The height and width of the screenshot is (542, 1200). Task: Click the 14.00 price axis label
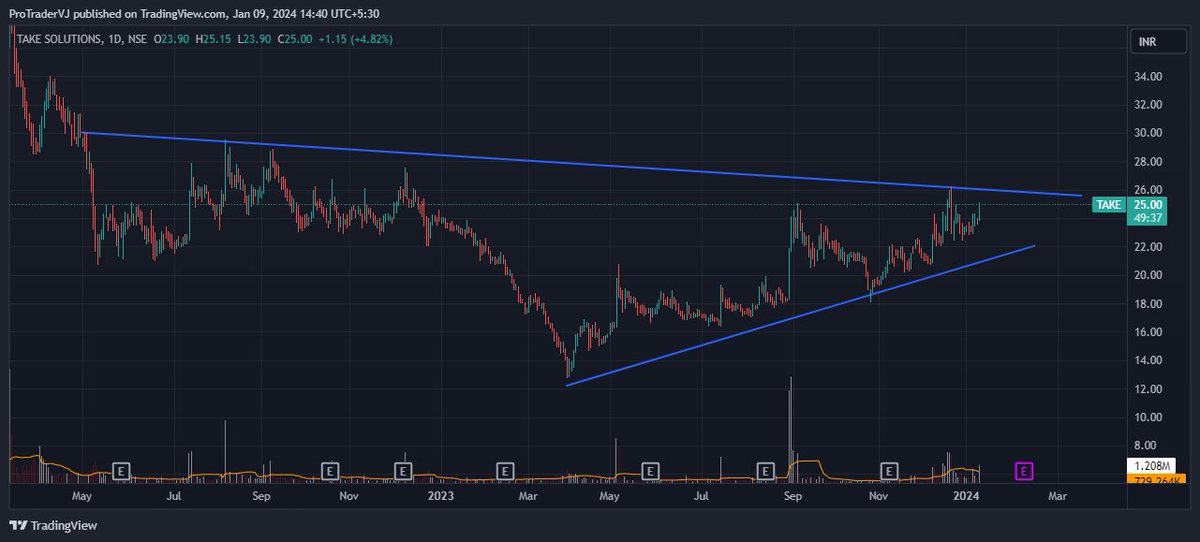[1146, 360]
